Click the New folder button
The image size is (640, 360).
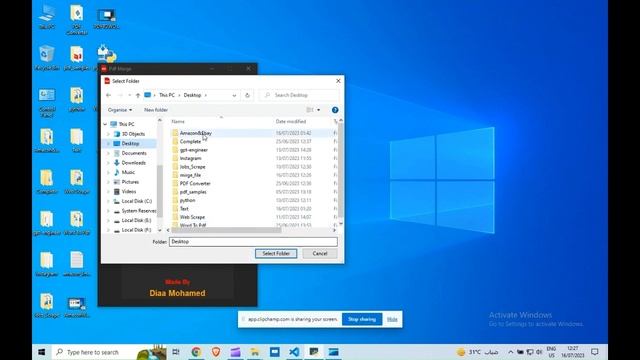156,110
